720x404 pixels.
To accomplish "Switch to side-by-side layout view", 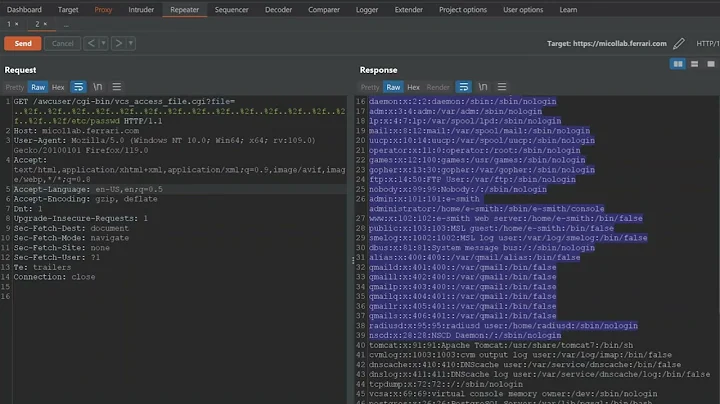I will click(678, 64).
